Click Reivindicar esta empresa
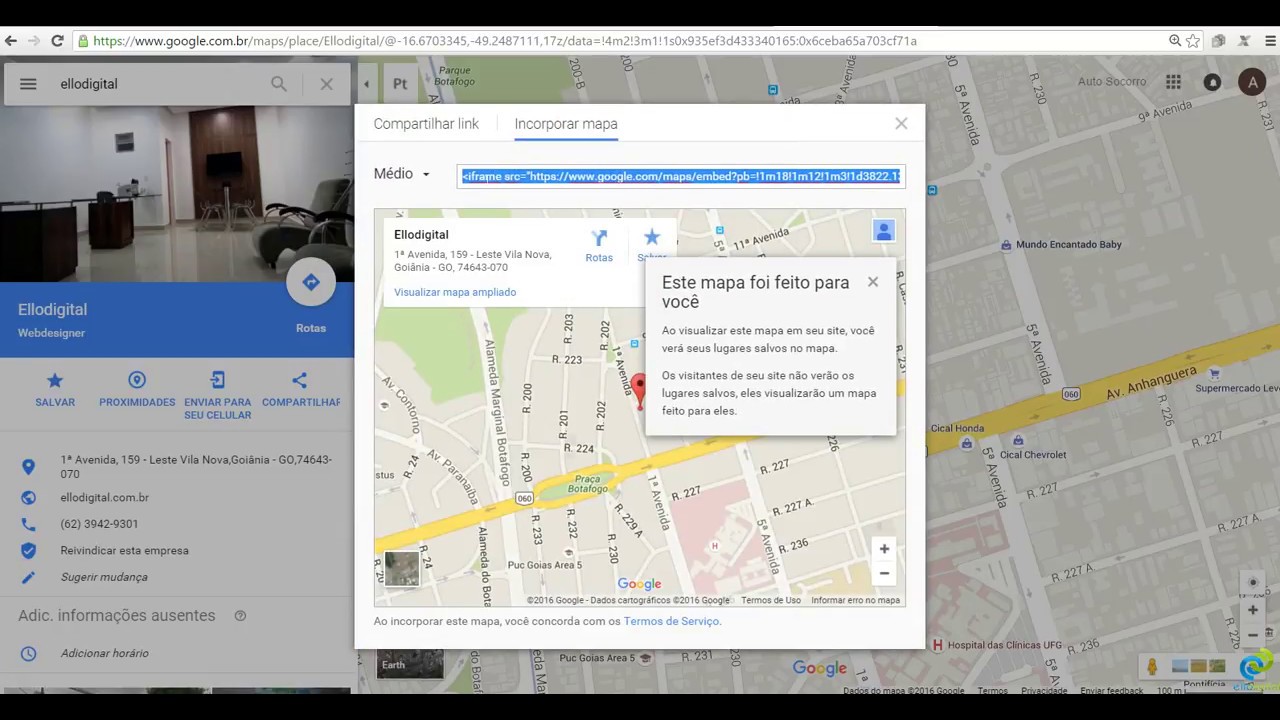Screen dimensions: 1280x720 tap(124, 551)
